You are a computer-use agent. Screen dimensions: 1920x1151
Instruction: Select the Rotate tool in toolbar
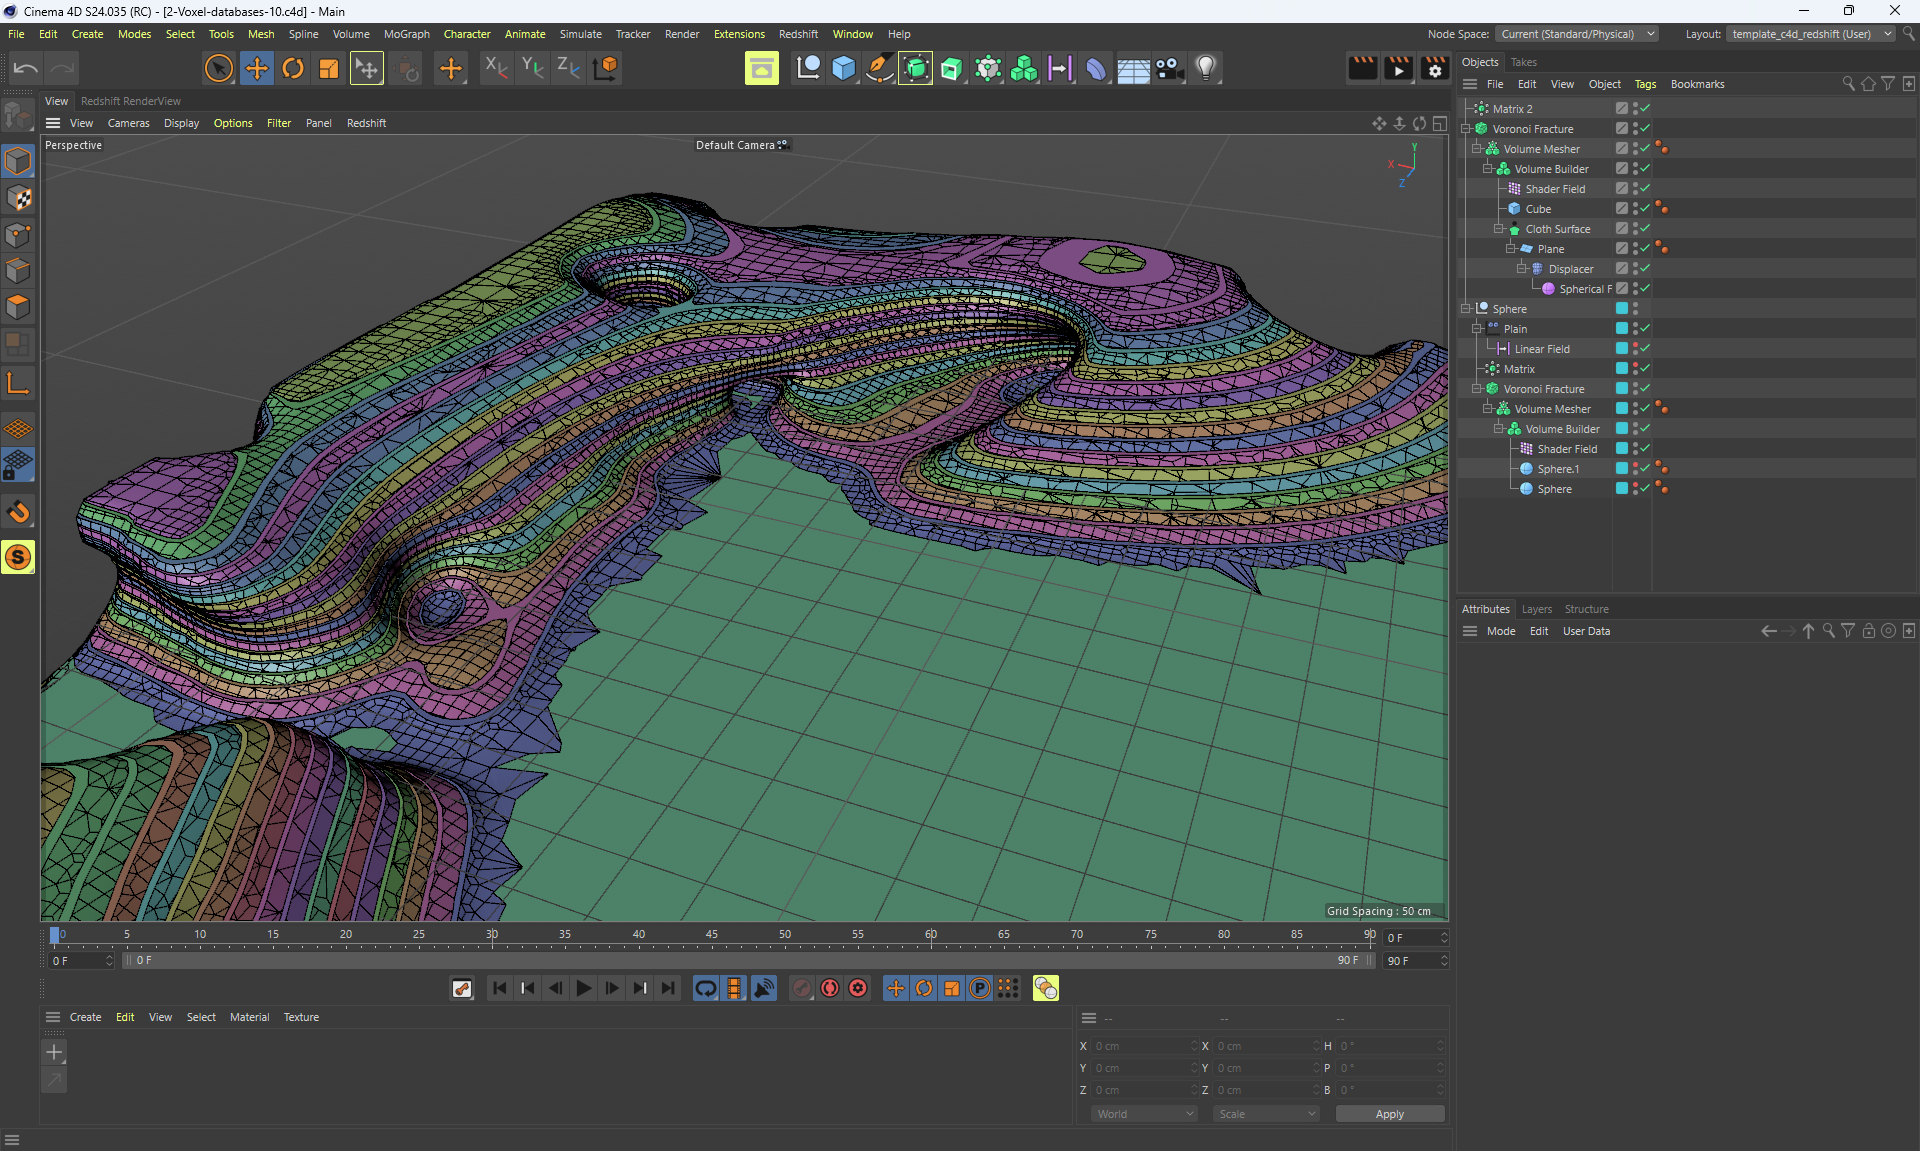pos(293,68)
